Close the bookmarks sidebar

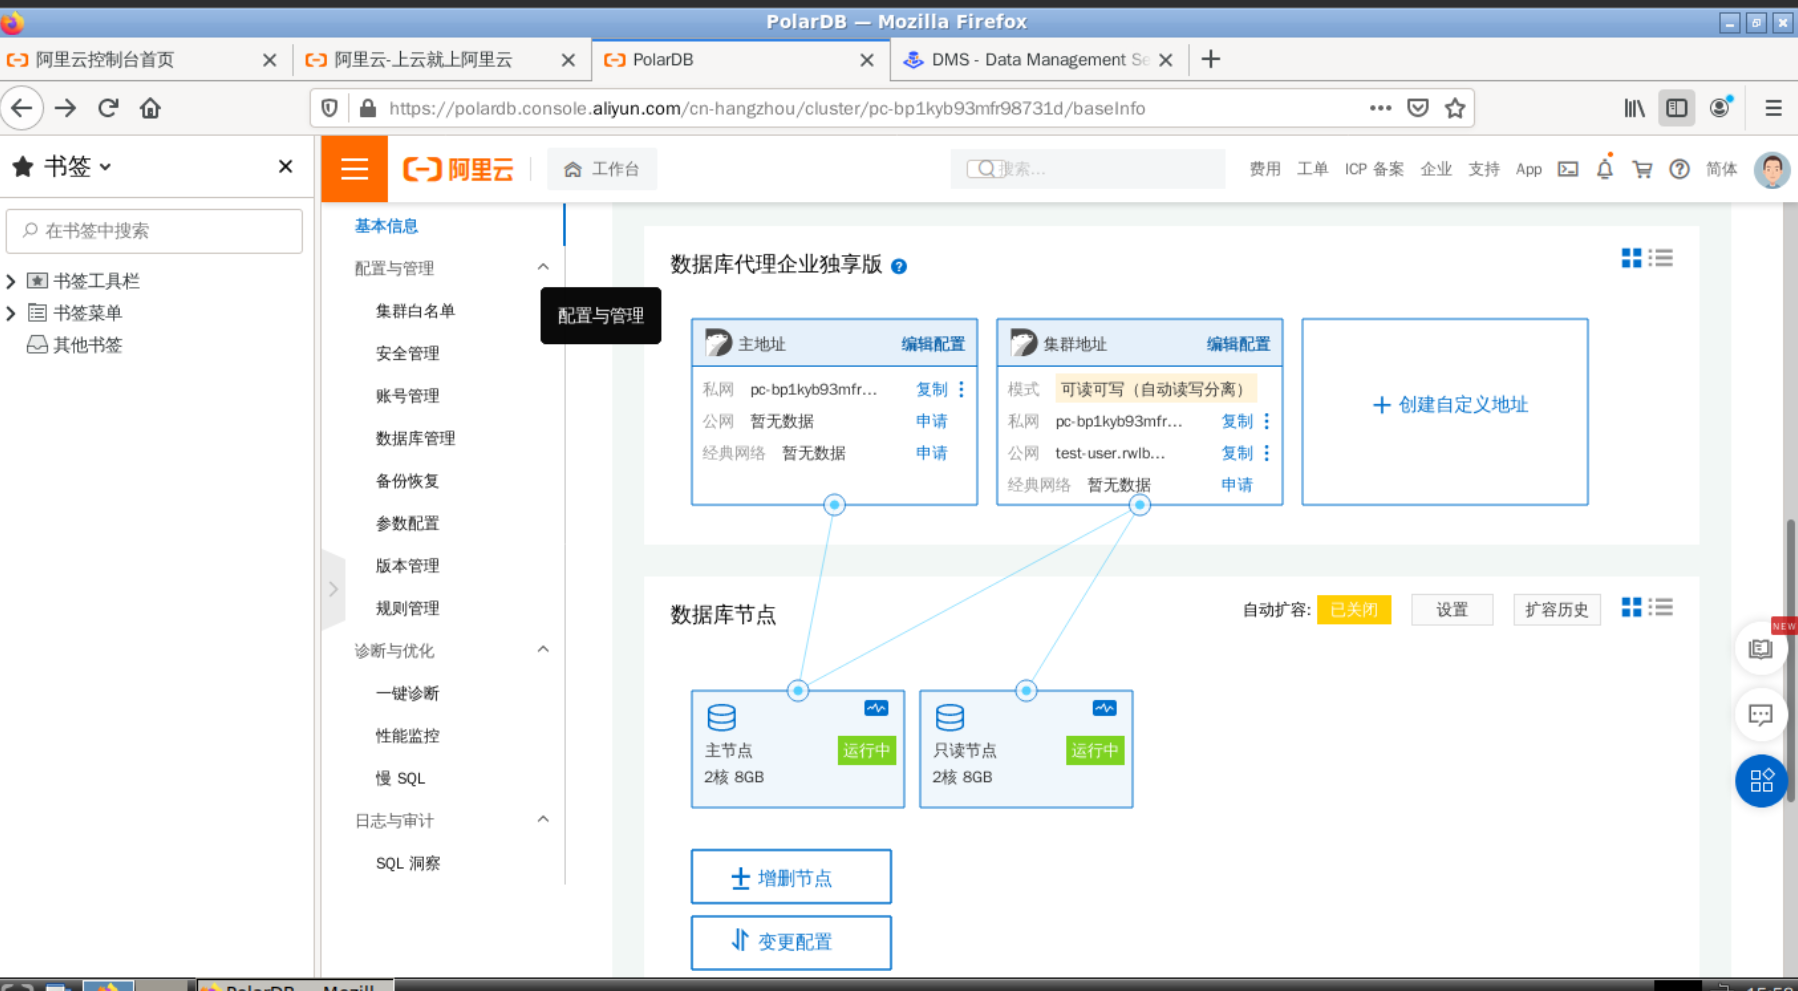285,166
